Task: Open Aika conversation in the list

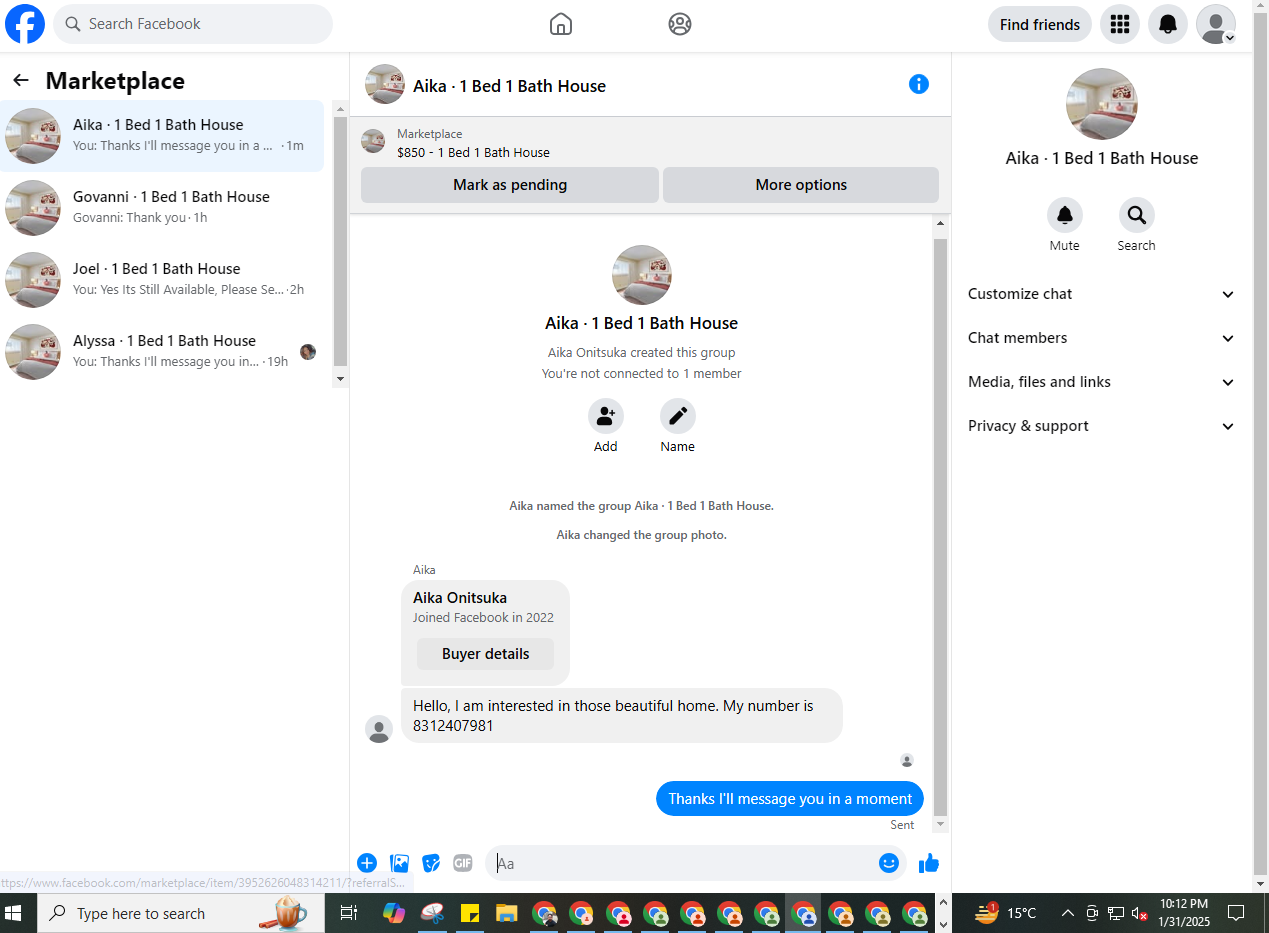Action: pyautogui.click(x=164, y=136)
